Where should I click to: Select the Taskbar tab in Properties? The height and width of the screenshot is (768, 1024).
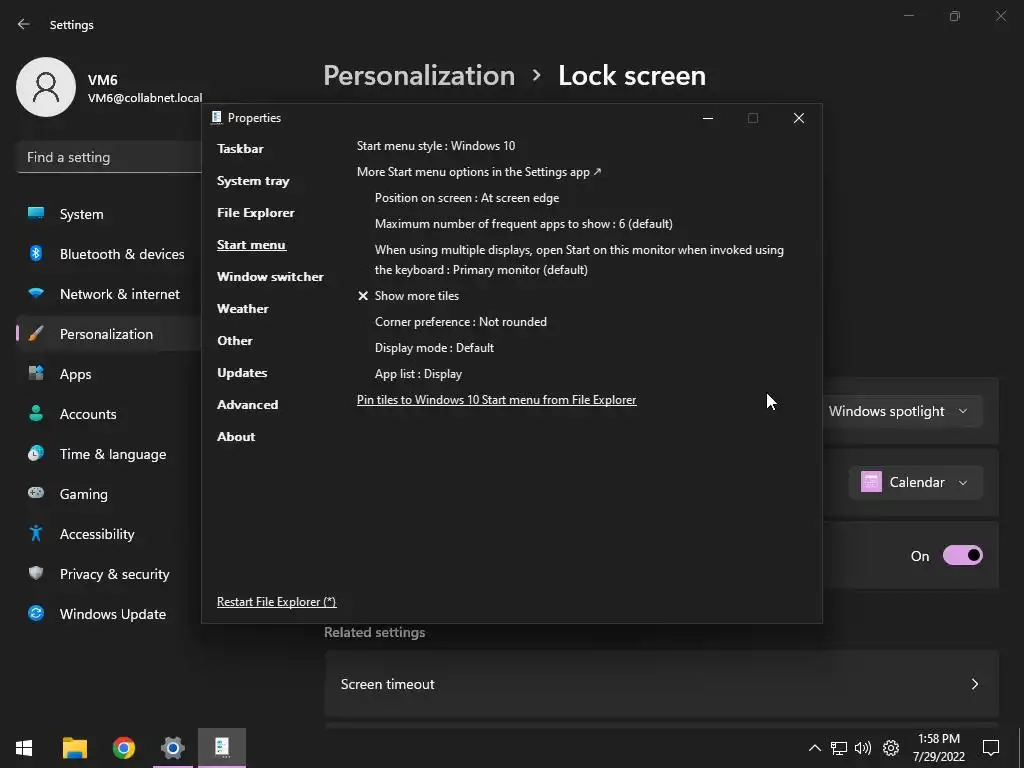(x=240, y=149)
